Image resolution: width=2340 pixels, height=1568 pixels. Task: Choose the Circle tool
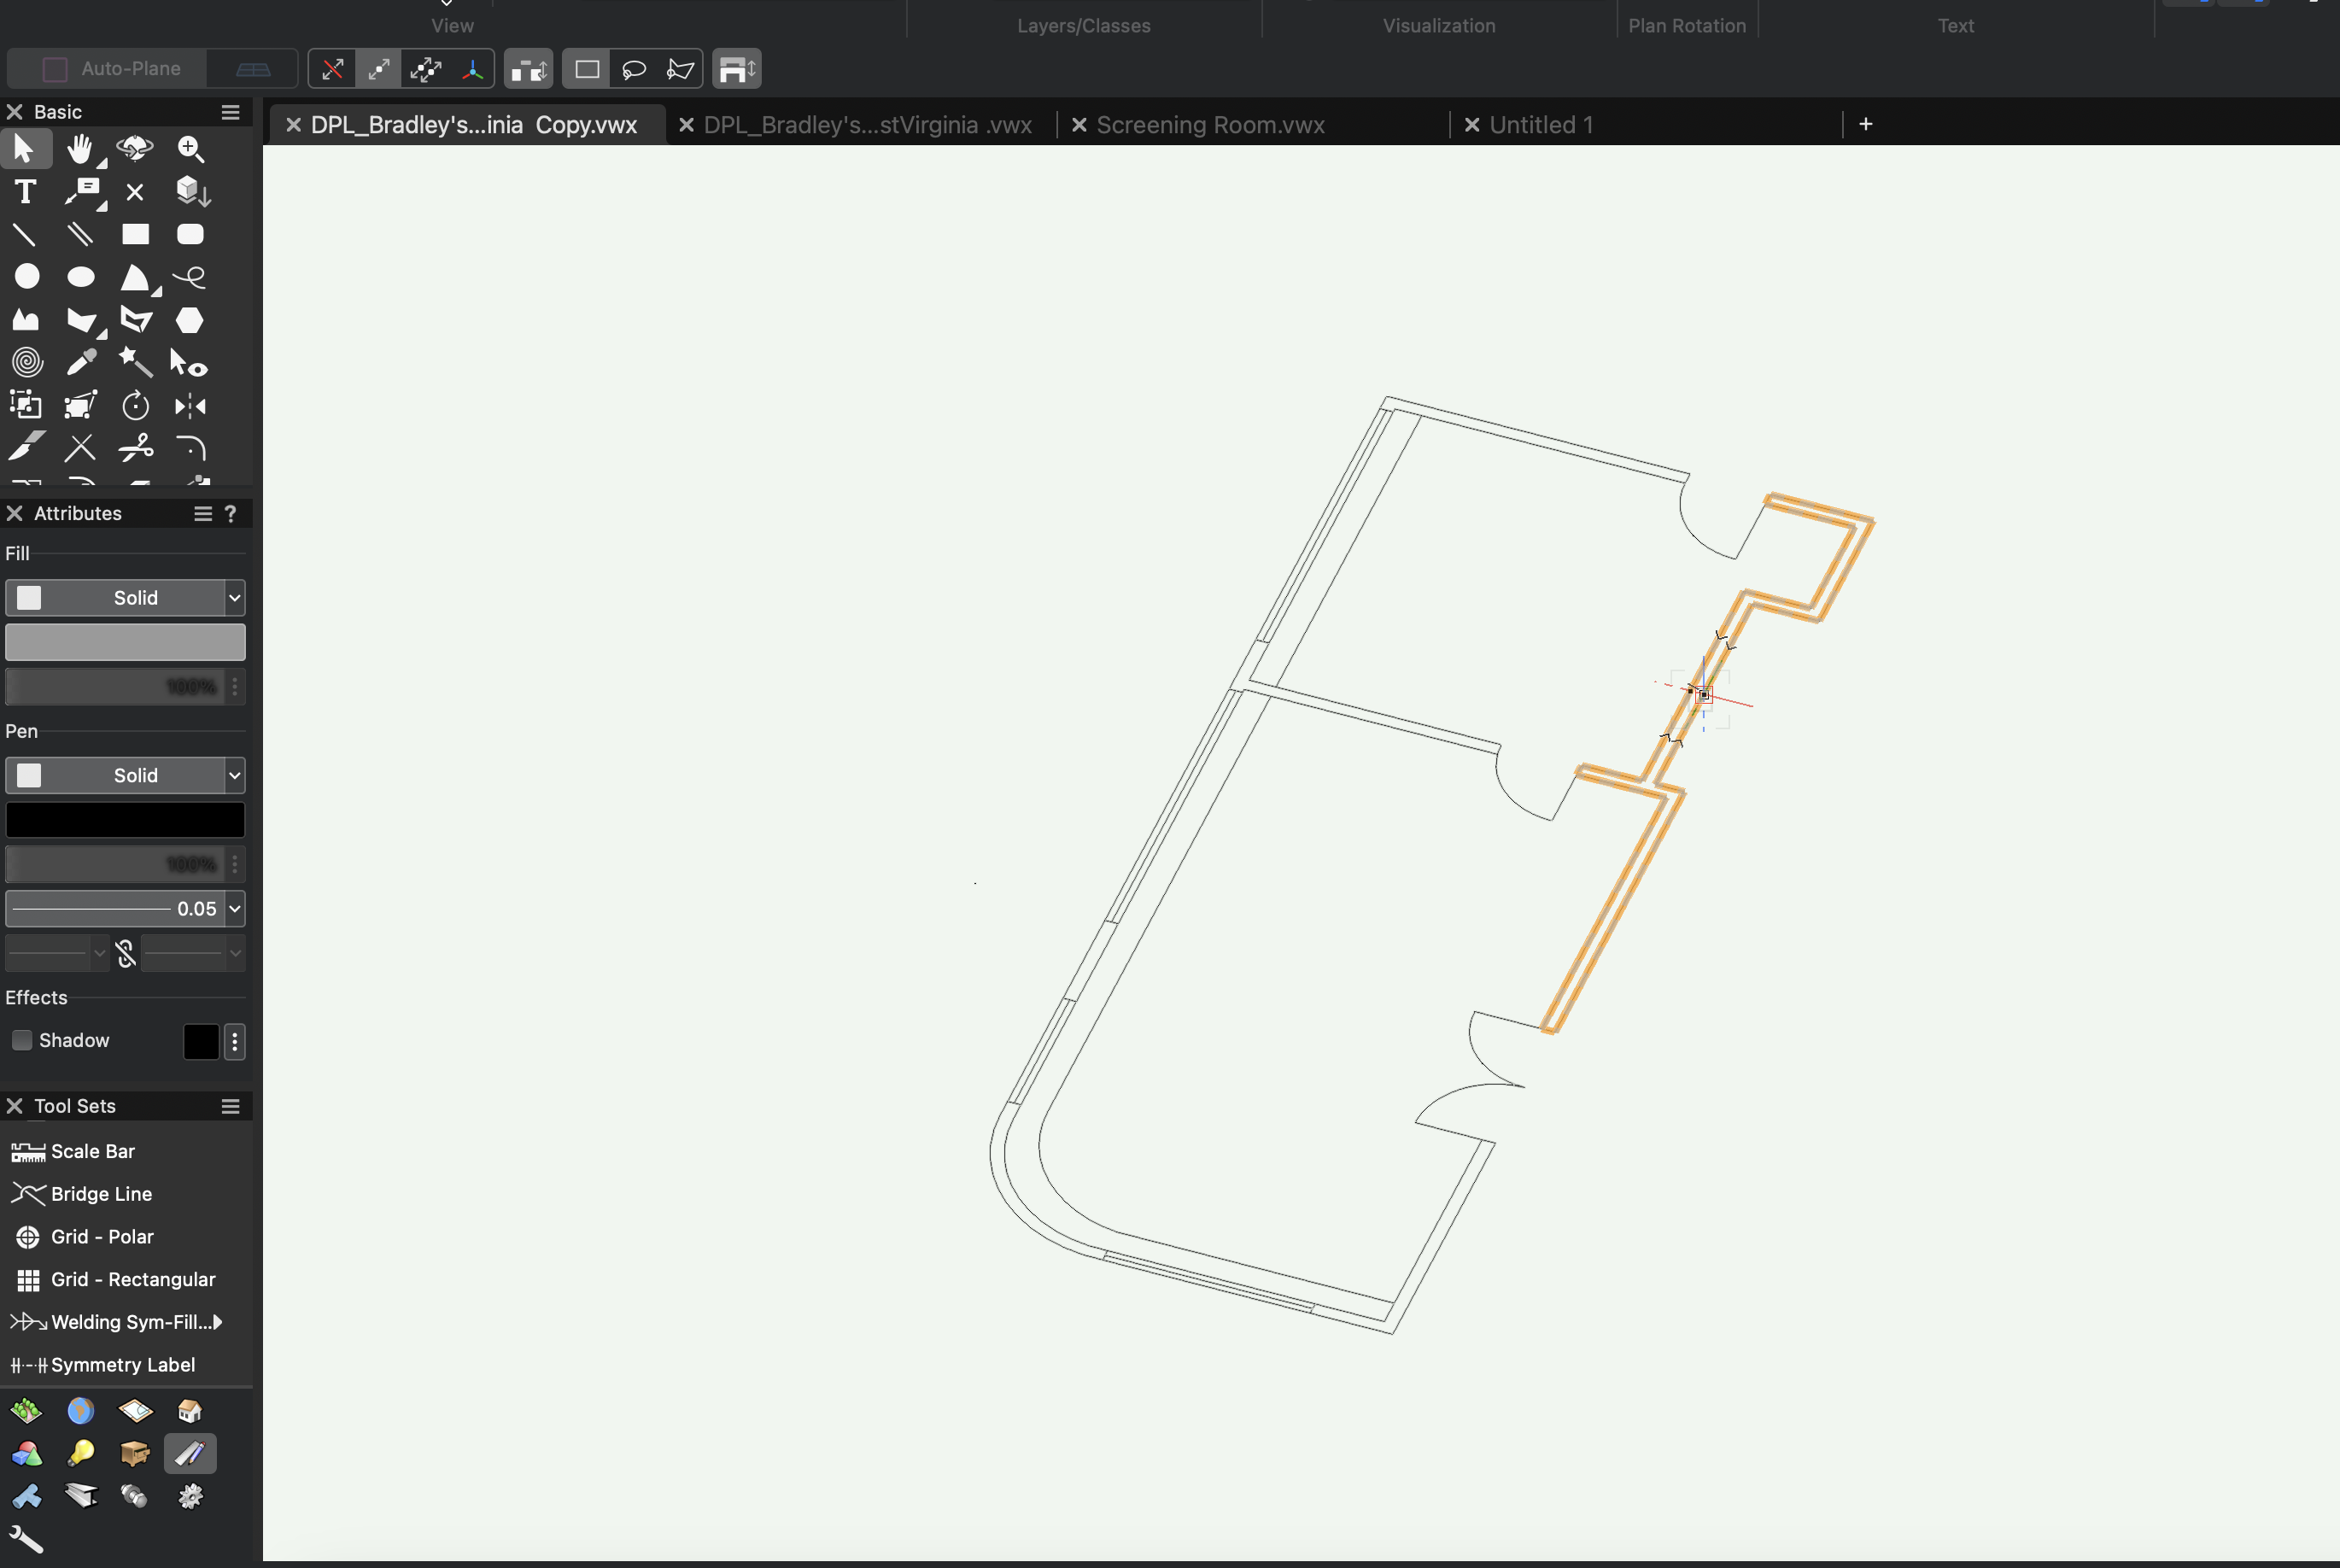[x=26, y=277]
